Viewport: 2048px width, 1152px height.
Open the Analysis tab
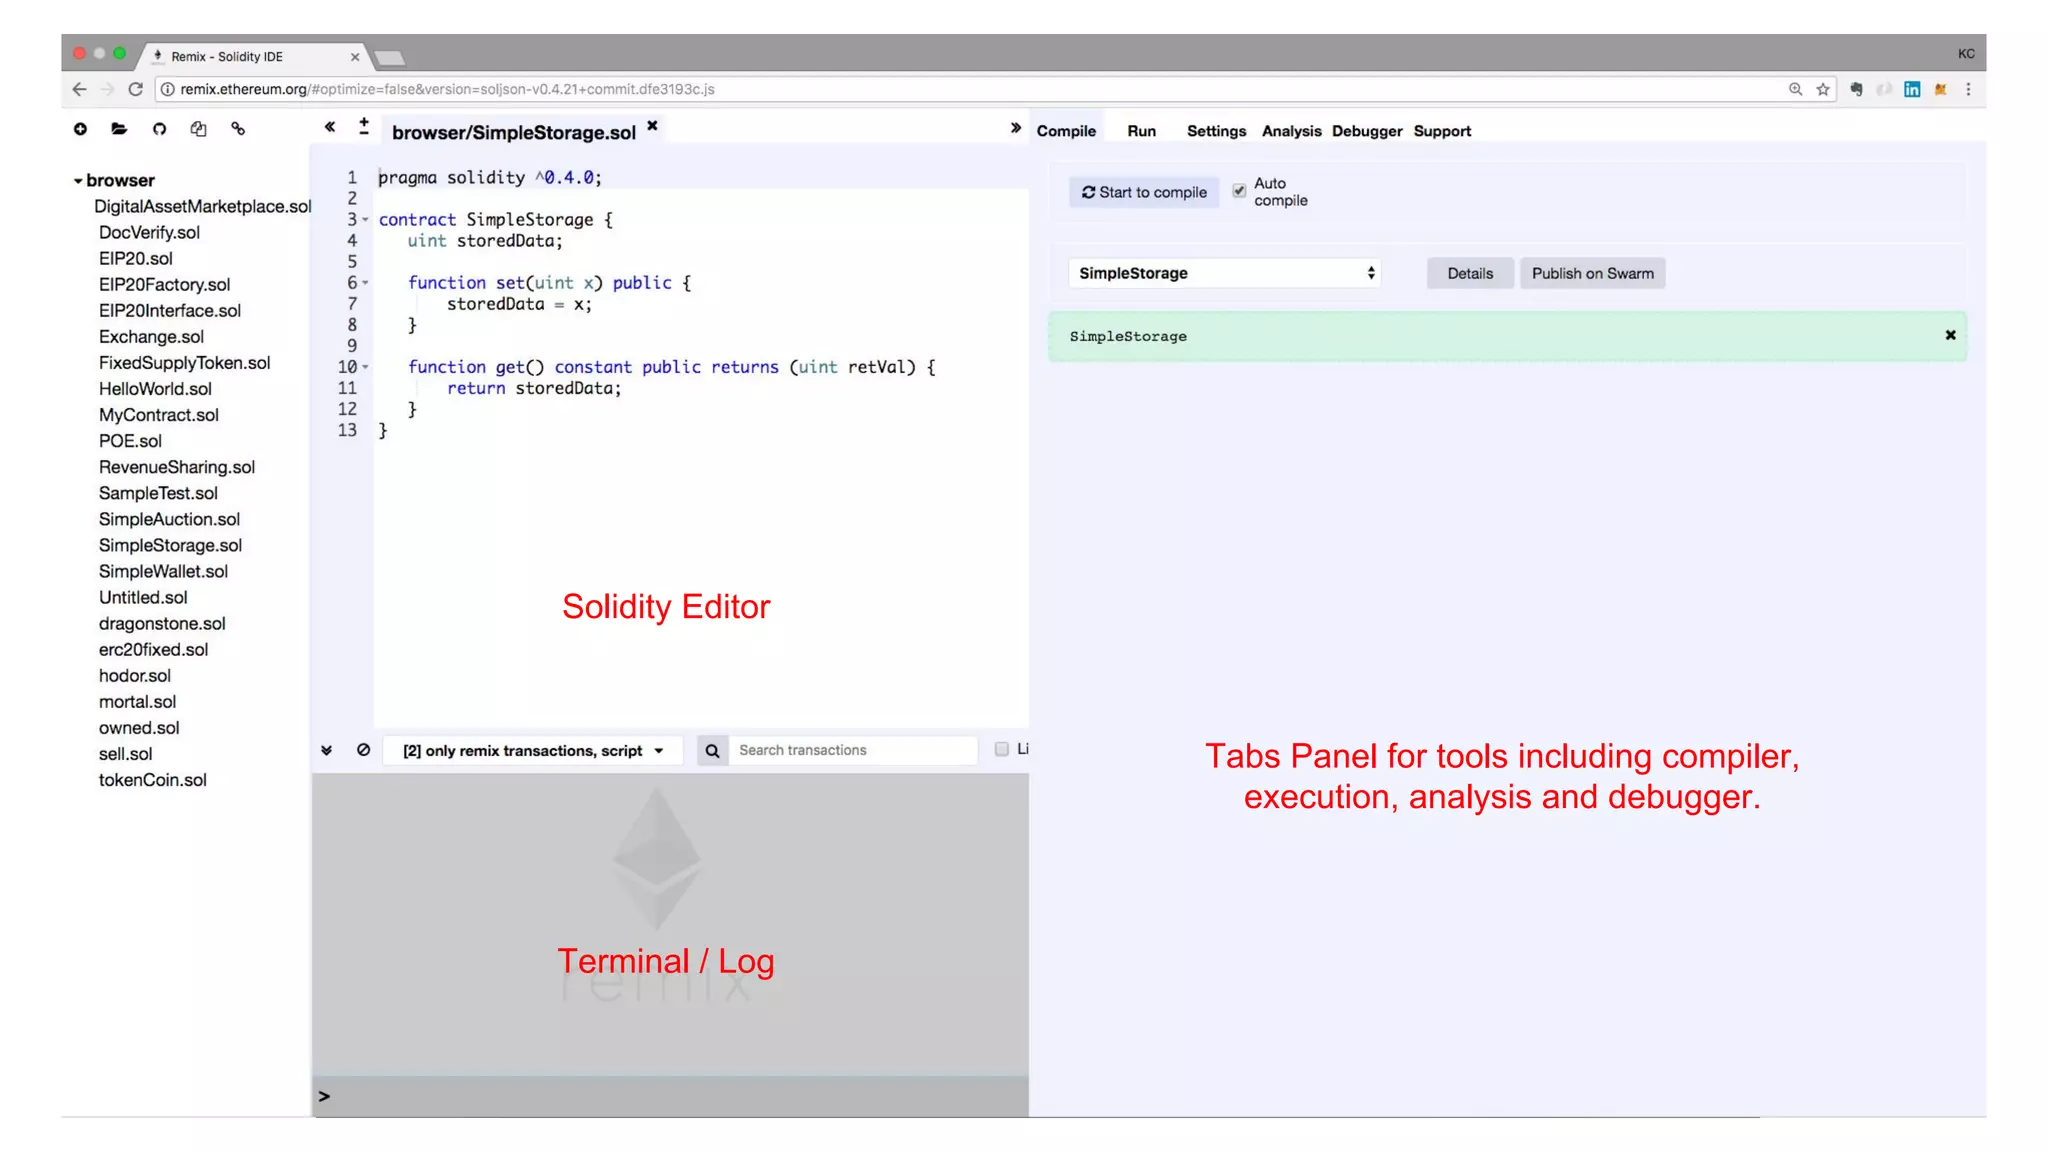pos(1291,131)
